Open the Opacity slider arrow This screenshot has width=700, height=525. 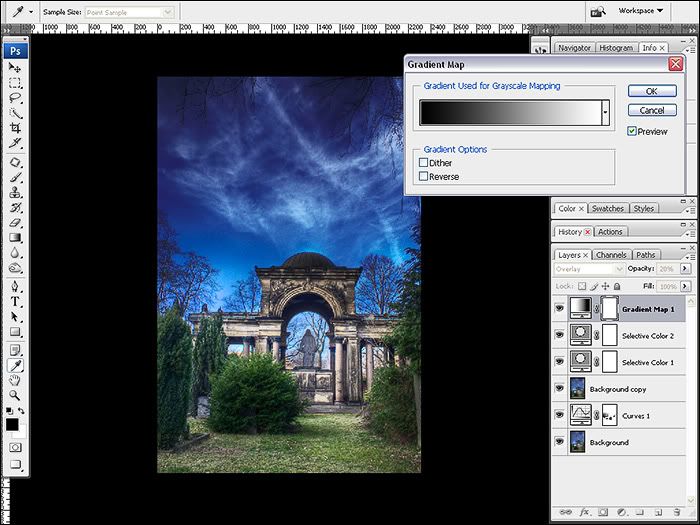(684, 269)
